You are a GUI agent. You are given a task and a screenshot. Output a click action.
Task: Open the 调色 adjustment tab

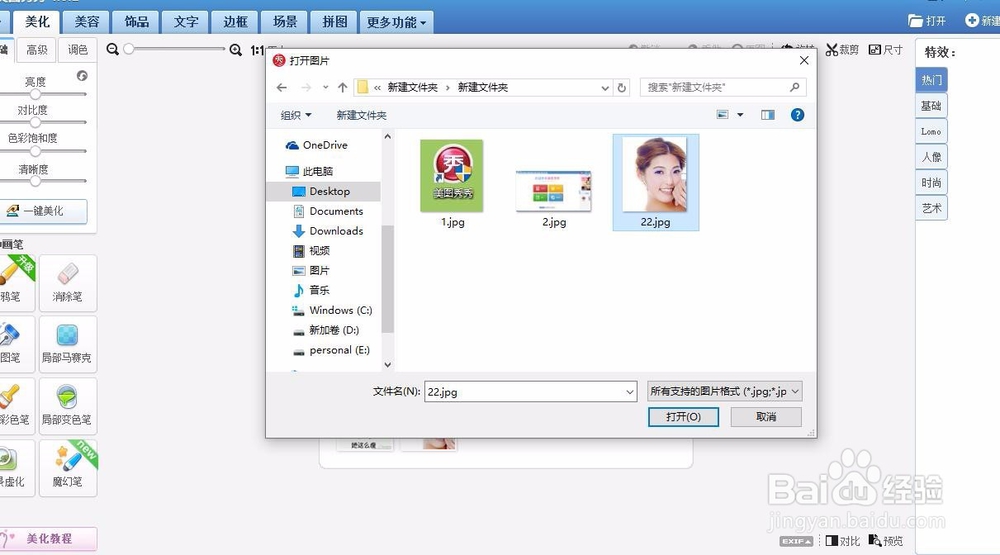click(x=77, y=50)
